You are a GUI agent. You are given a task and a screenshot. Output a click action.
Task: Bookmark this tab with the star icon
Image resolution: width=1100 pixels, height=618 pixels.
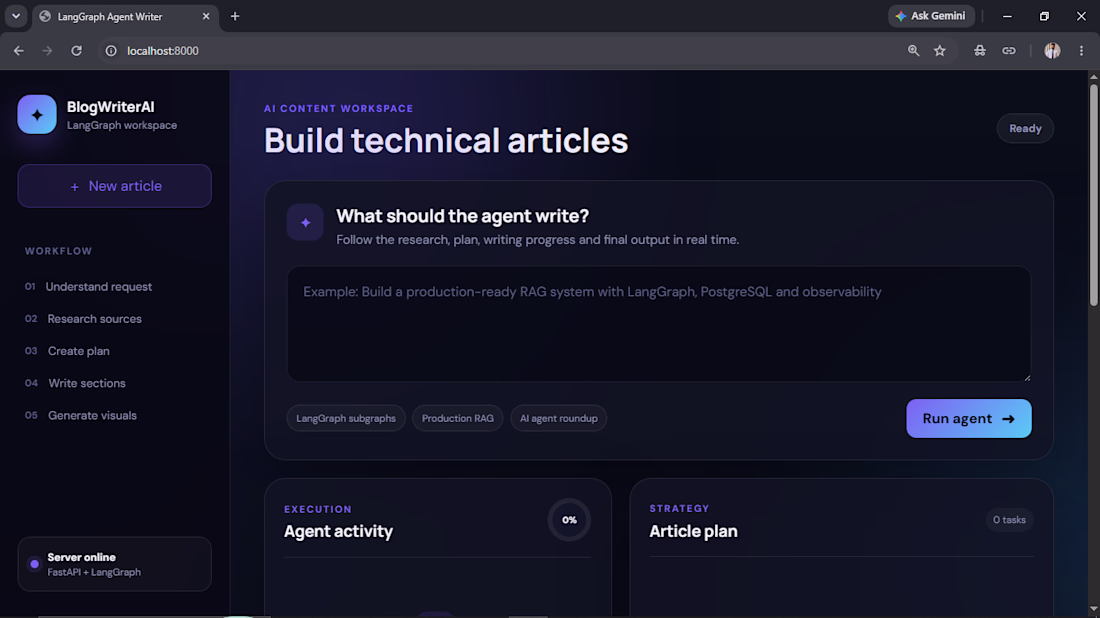click(940, 51)
